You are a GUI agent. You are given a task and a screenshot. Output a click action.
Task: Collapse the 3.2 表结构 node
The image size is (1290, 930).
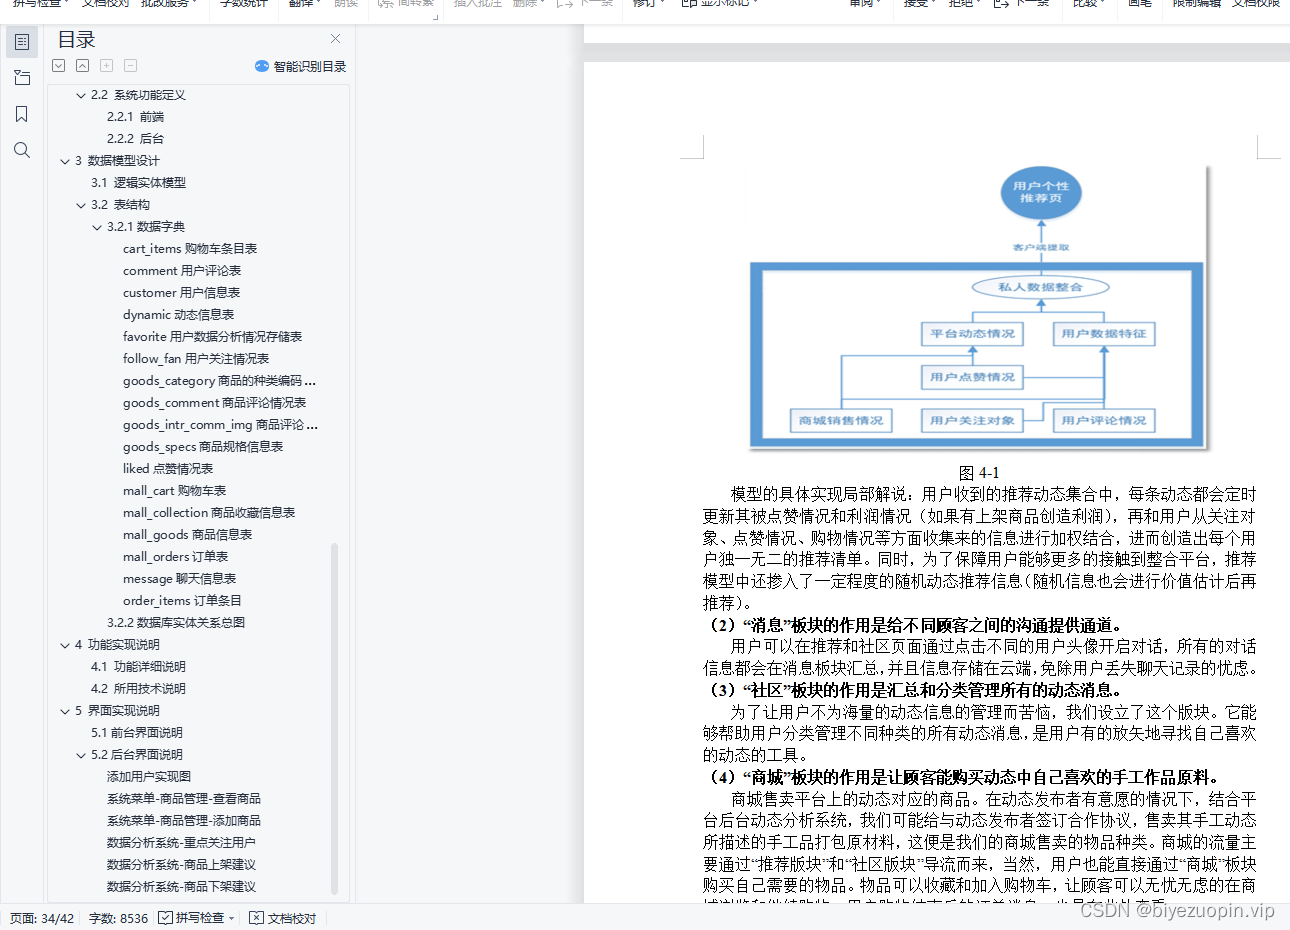81,205
